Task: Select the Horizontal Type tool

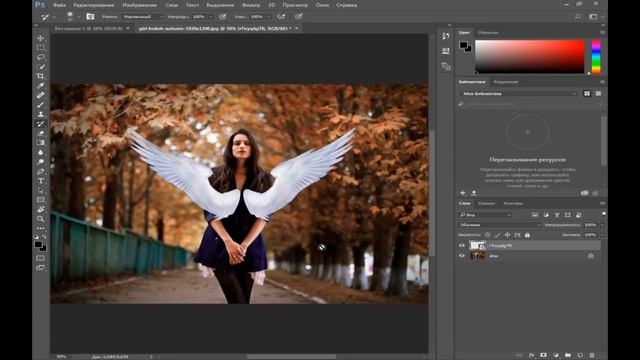Action: pos(40,181)
